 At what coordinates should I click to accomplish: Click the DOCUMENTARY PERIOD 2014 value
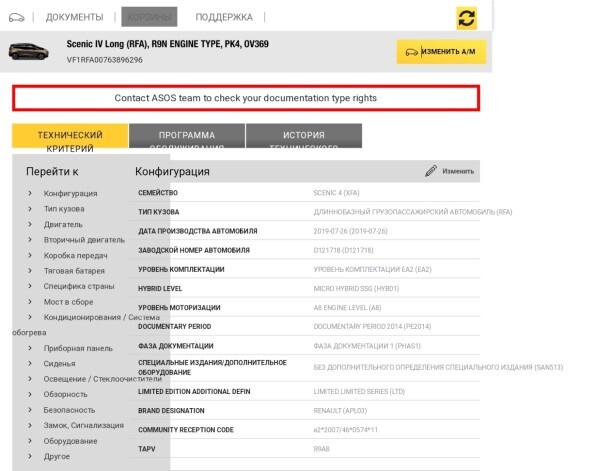click(372, 326)
